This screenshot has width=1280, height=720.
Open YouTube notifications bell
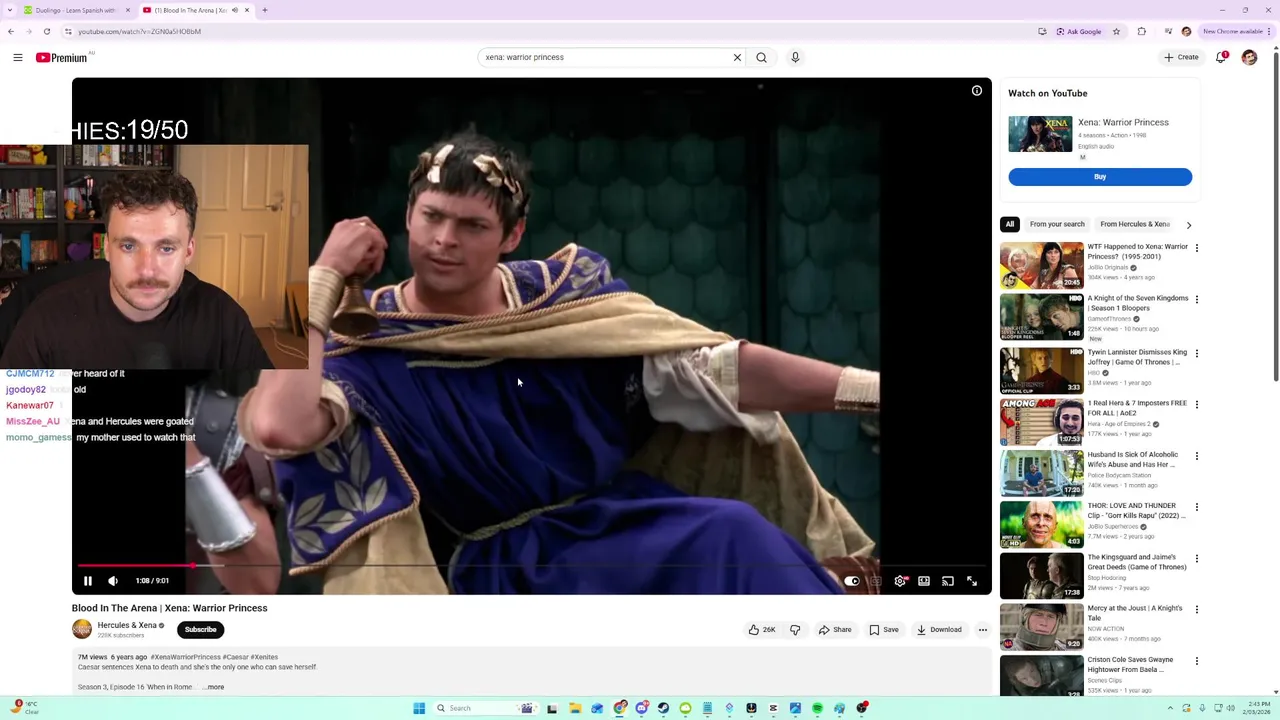coord(1221,57)
